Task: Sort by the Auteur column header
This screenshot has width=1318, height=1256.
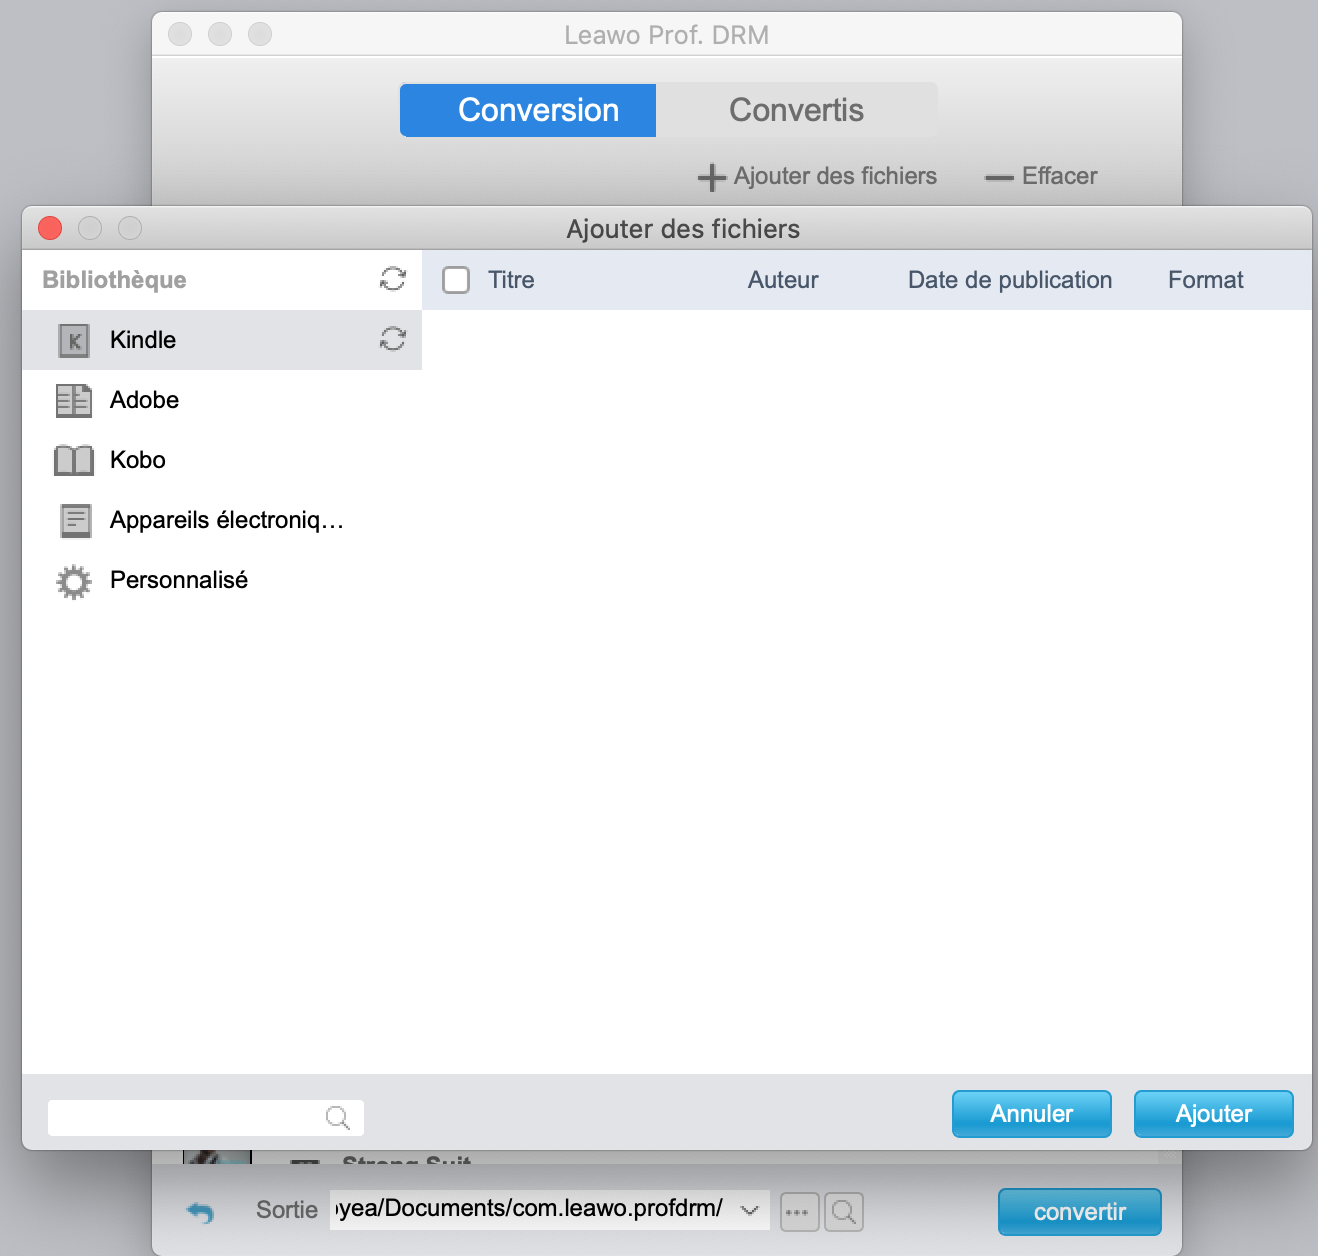Action: (783, 280)
